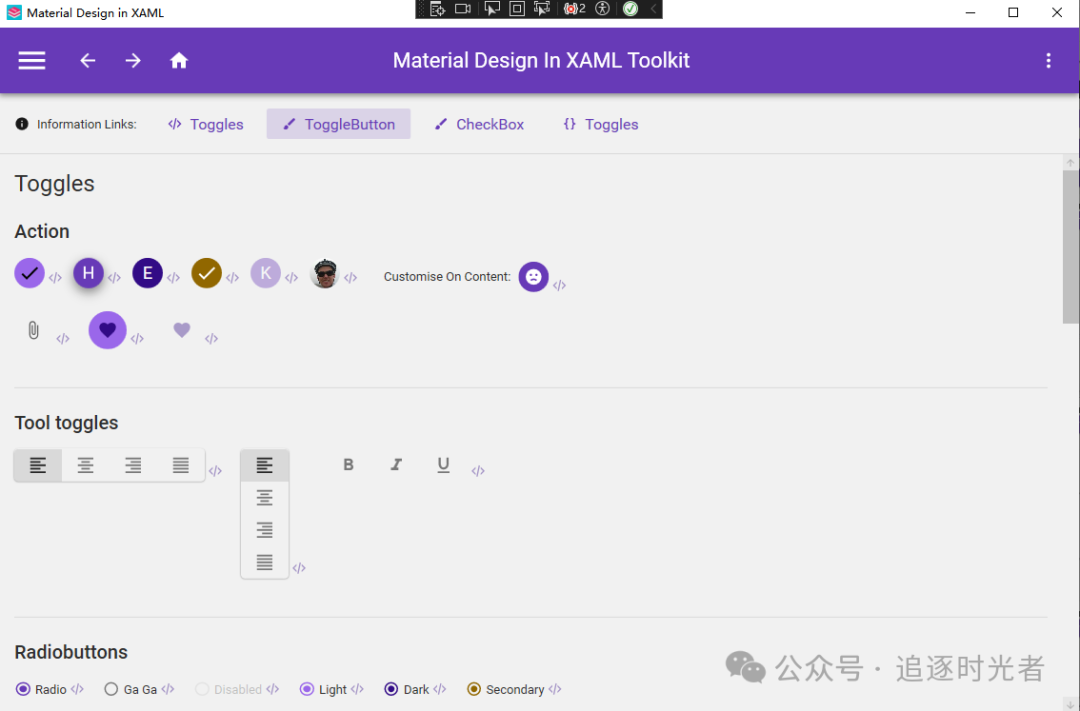
Task: Click the paperclip attachment toggle
Action: [x=33, y=330]
